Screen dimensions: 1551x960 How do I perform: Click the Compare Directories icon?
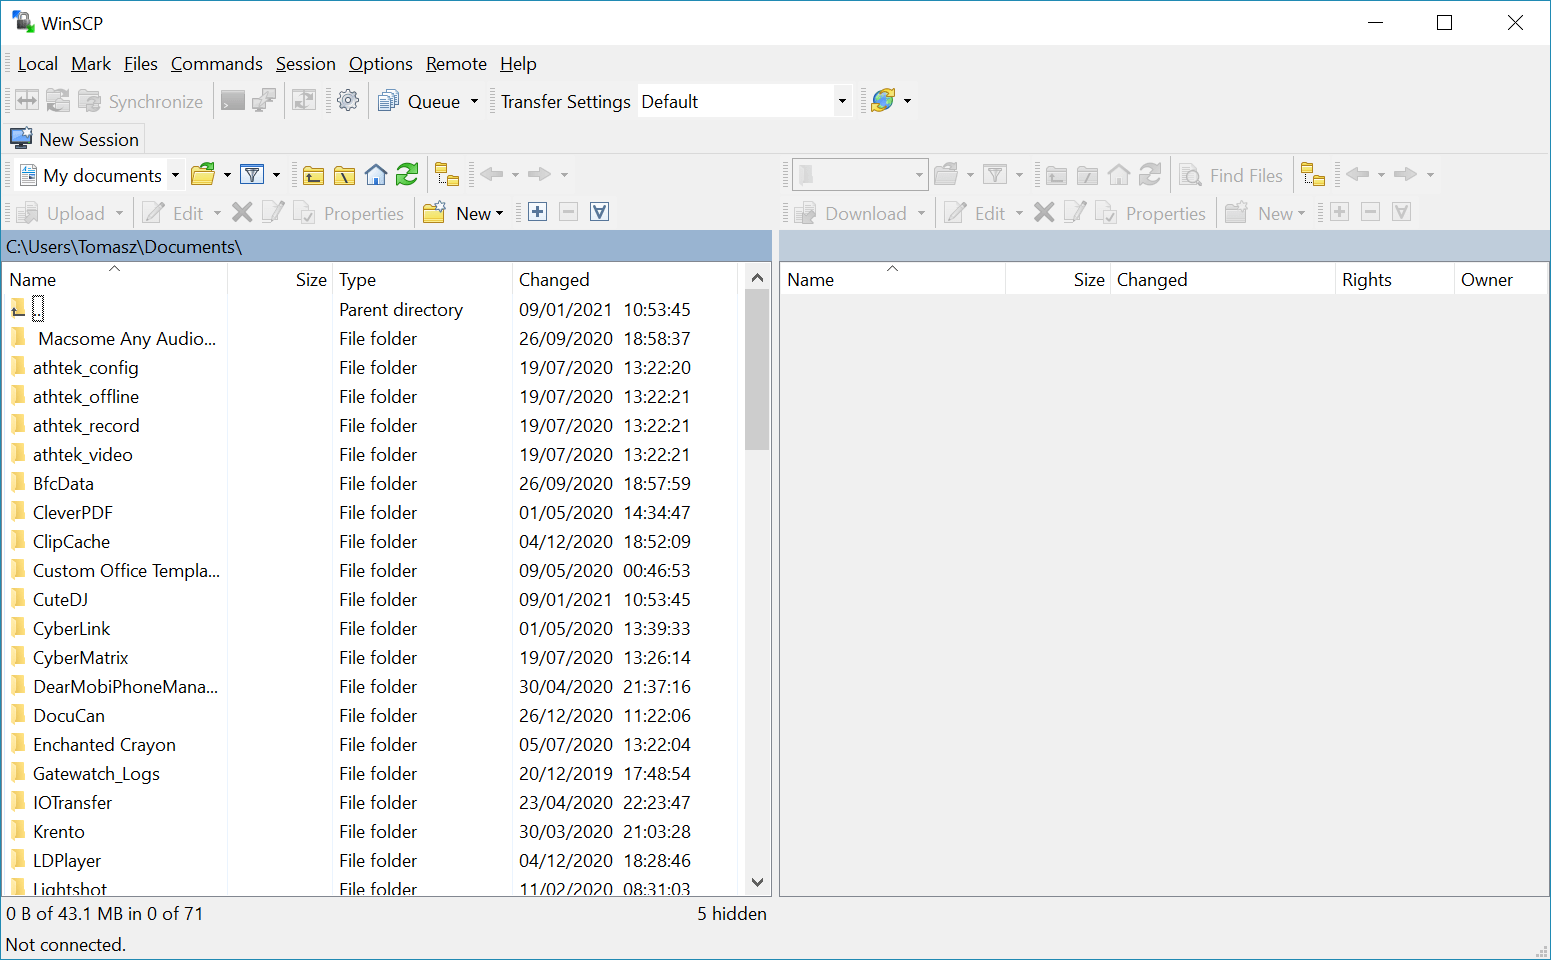coord(27,101)
